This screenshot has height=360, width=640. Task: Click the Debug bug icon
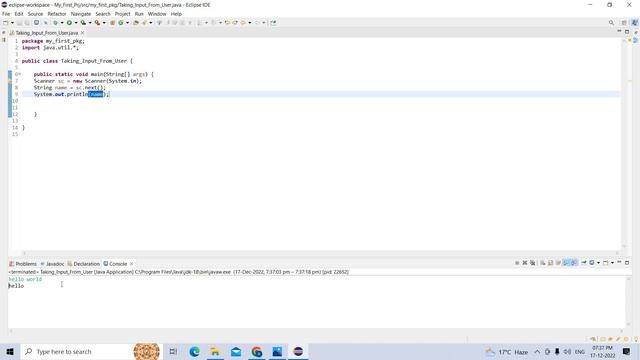pyautogui.click(x=56, y=23)
